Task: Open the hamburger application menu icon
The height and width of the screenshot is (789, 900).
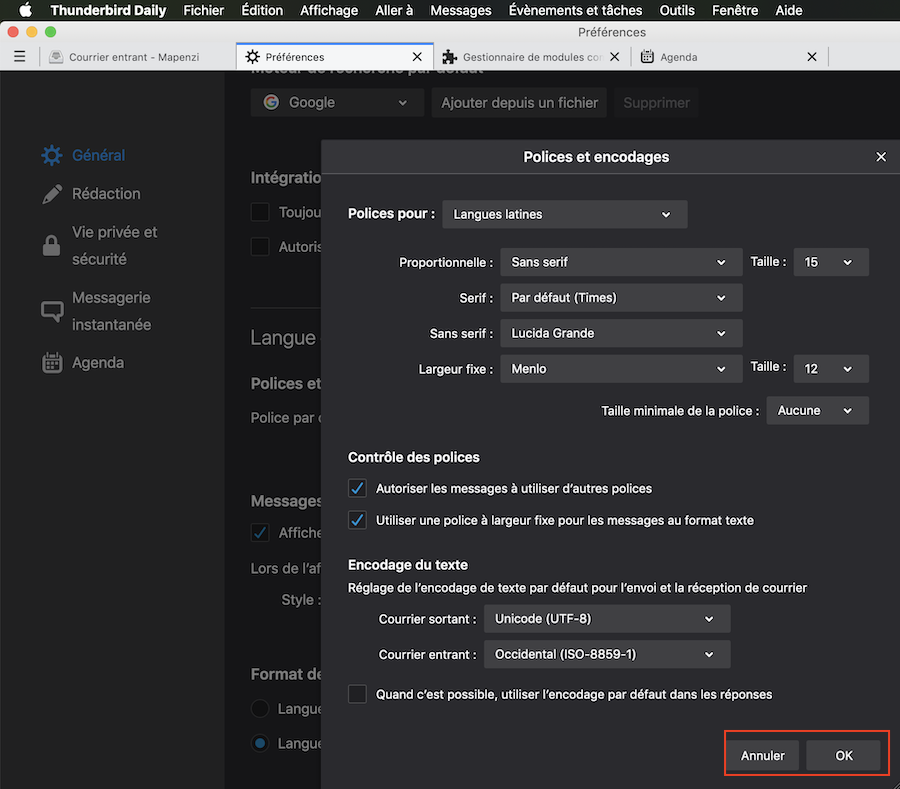Action: pos(19,57)
